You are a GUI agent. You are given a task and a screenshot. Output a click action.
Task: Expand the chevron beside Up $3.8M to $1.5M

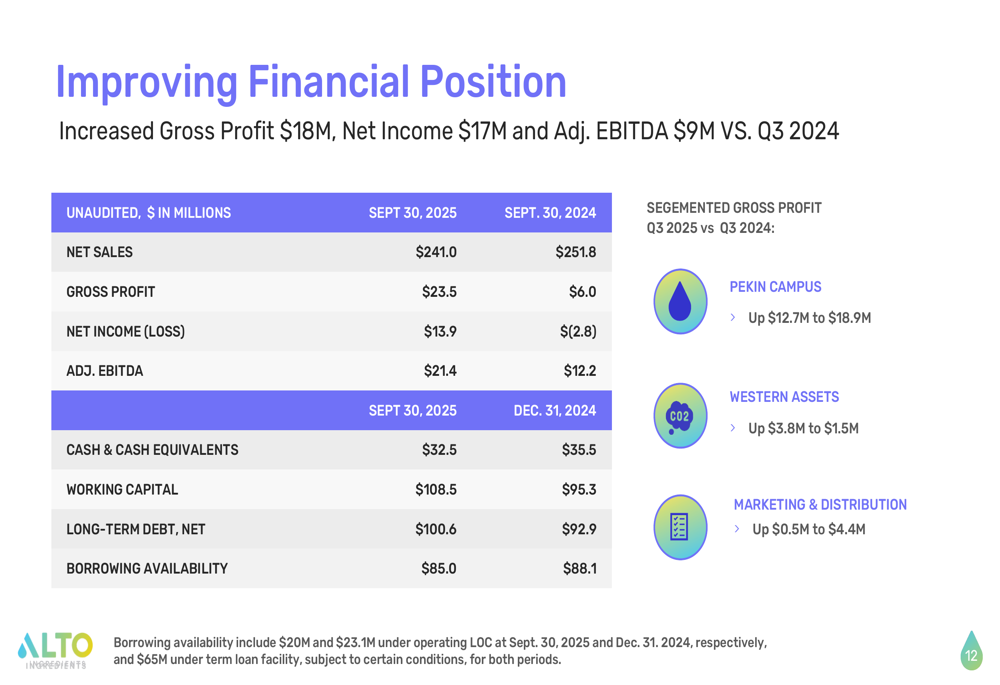(x=734, y=428)
